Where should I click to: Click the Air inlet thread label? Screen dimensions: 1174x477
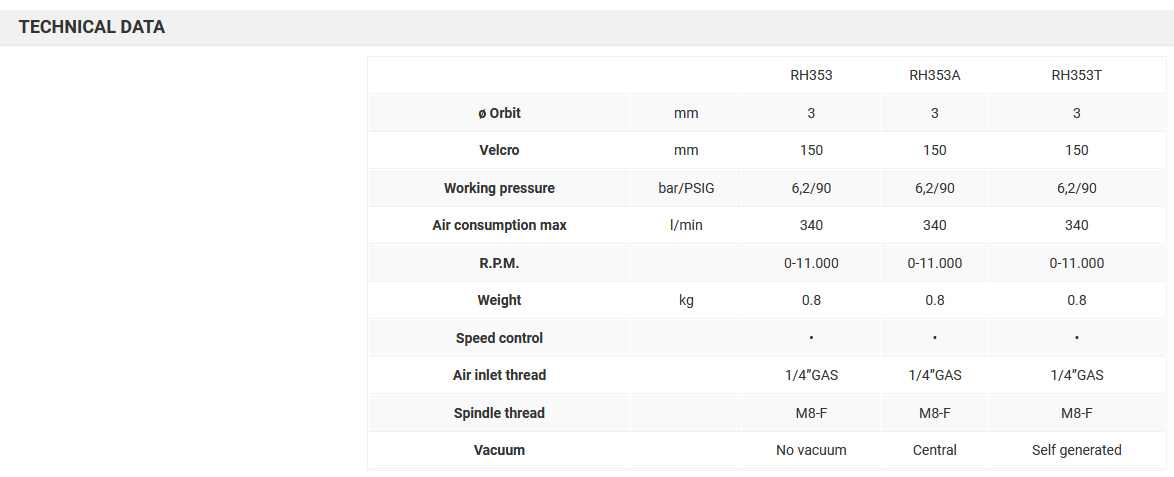click(499, 375)
